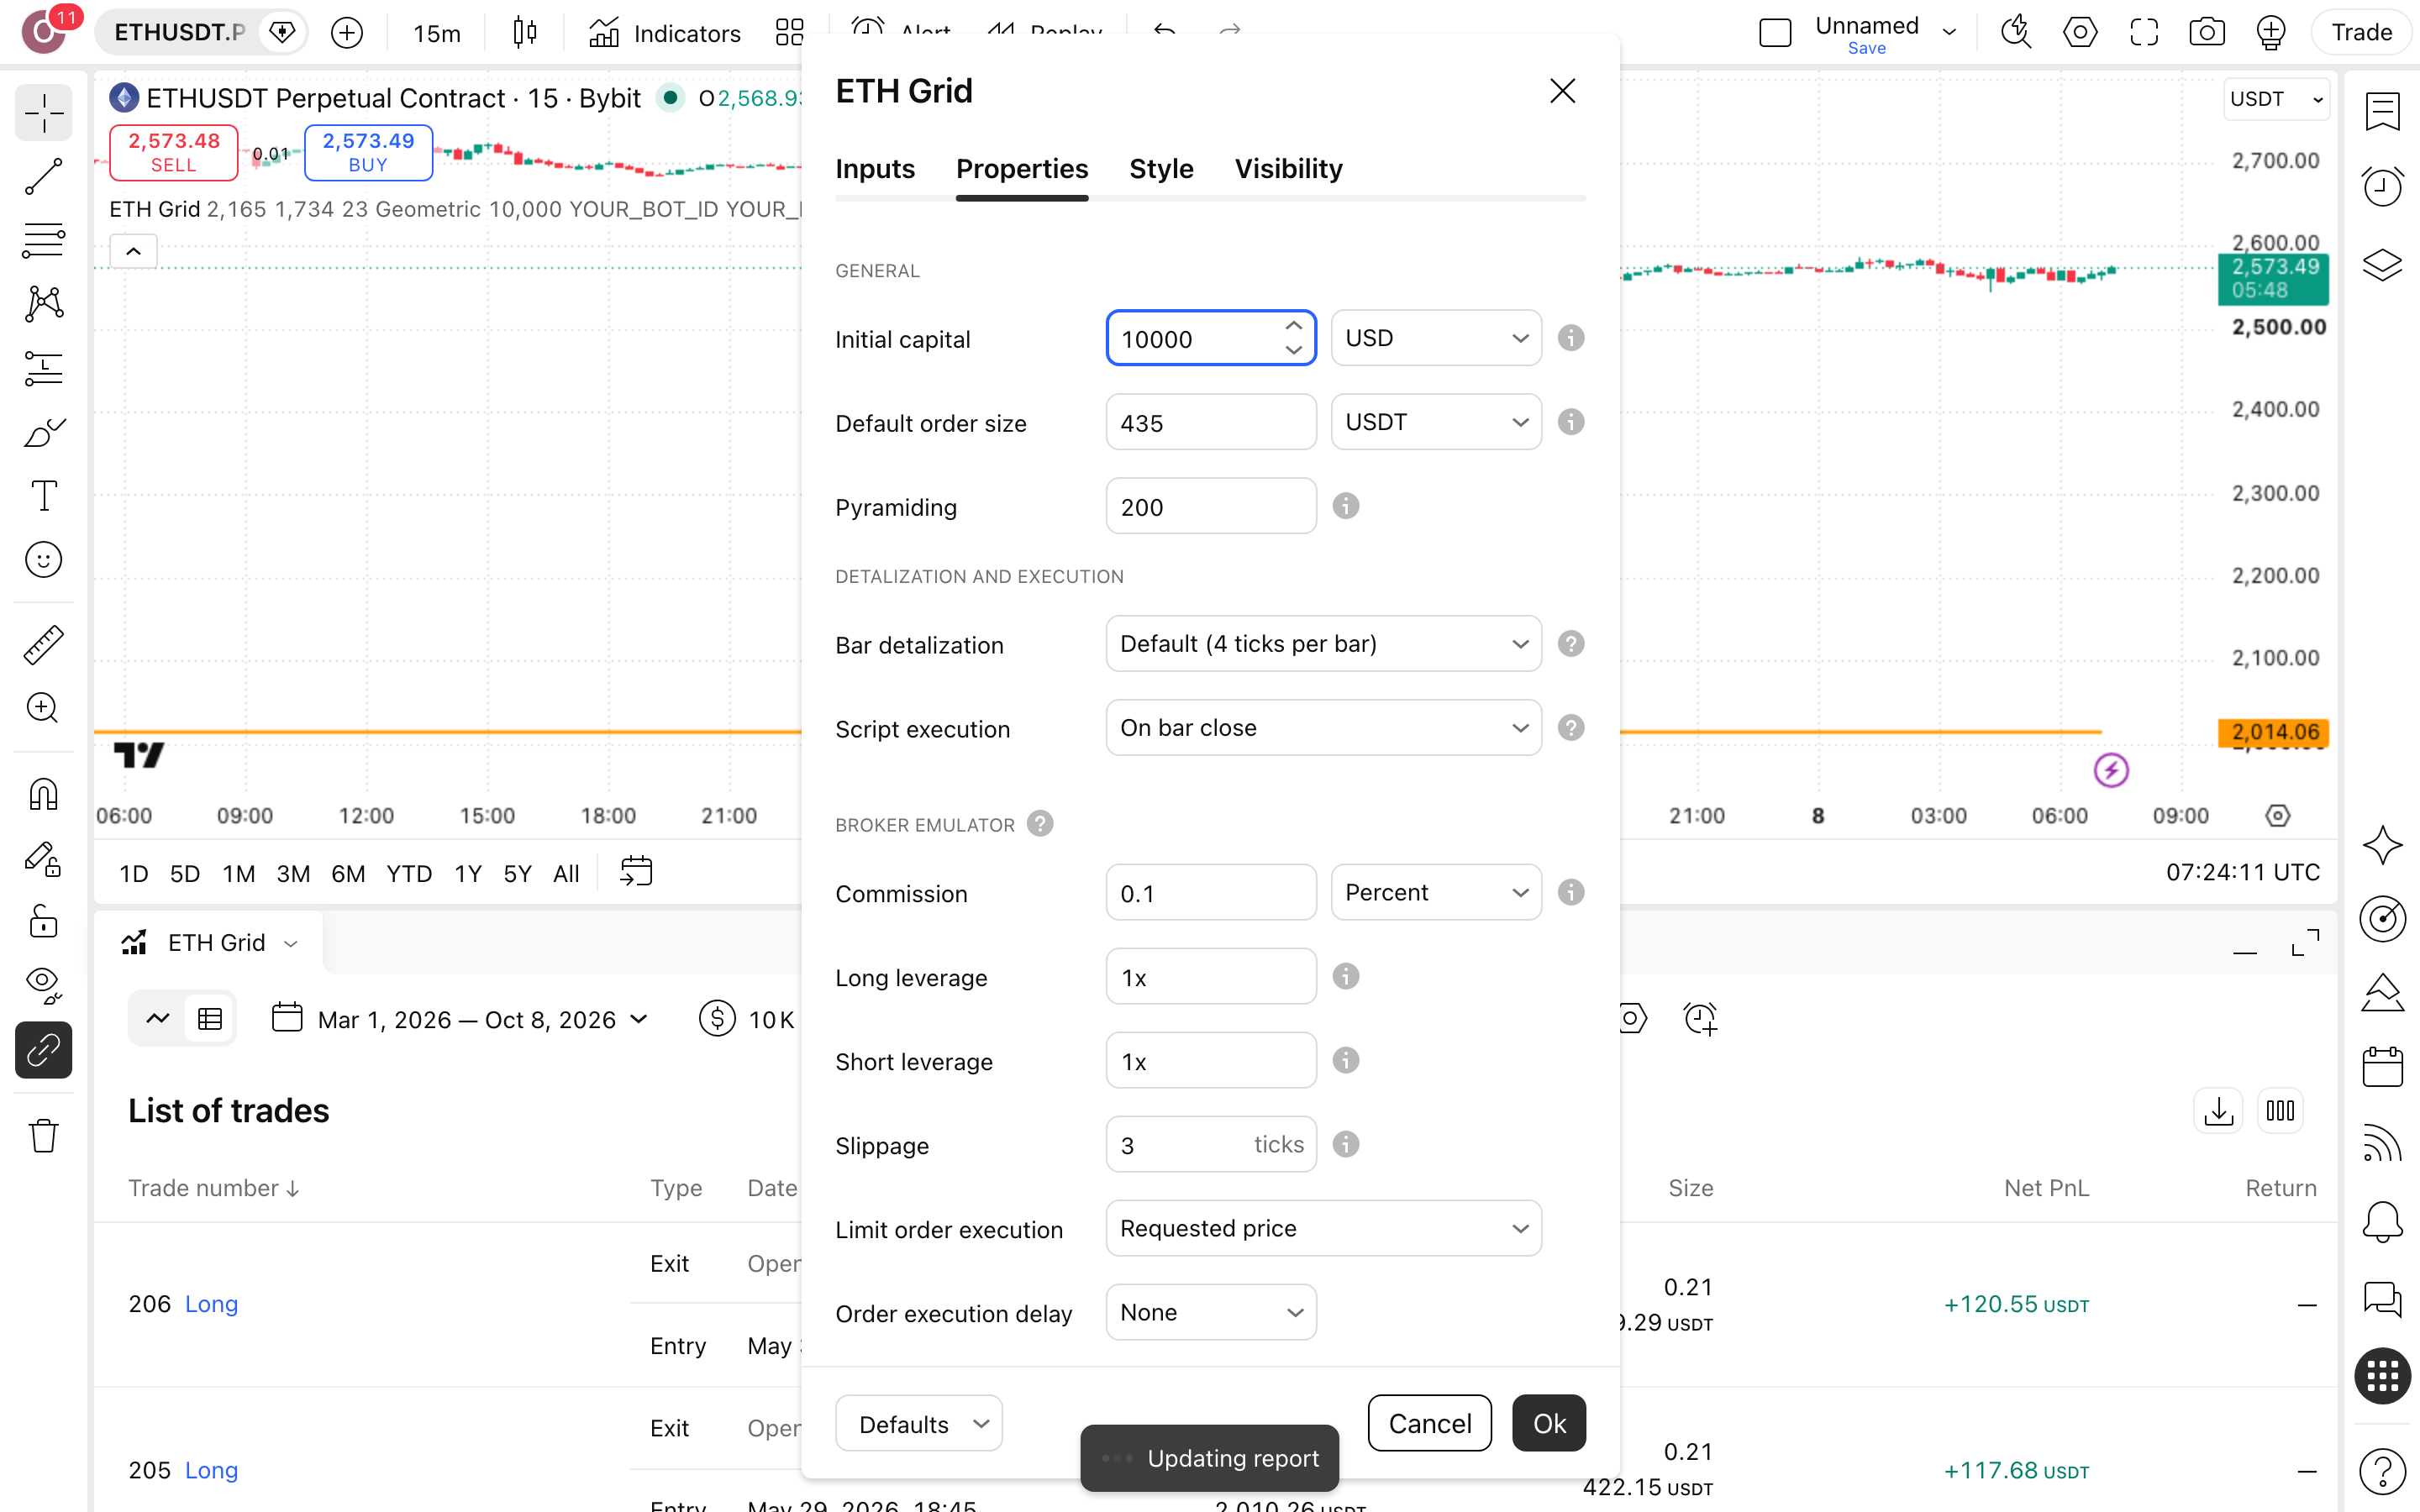Image resolution: width=2420 pixels, height=1512 pixels.
Task: Open the default order size USDT dropdown
Action: tap(1436, 422)
